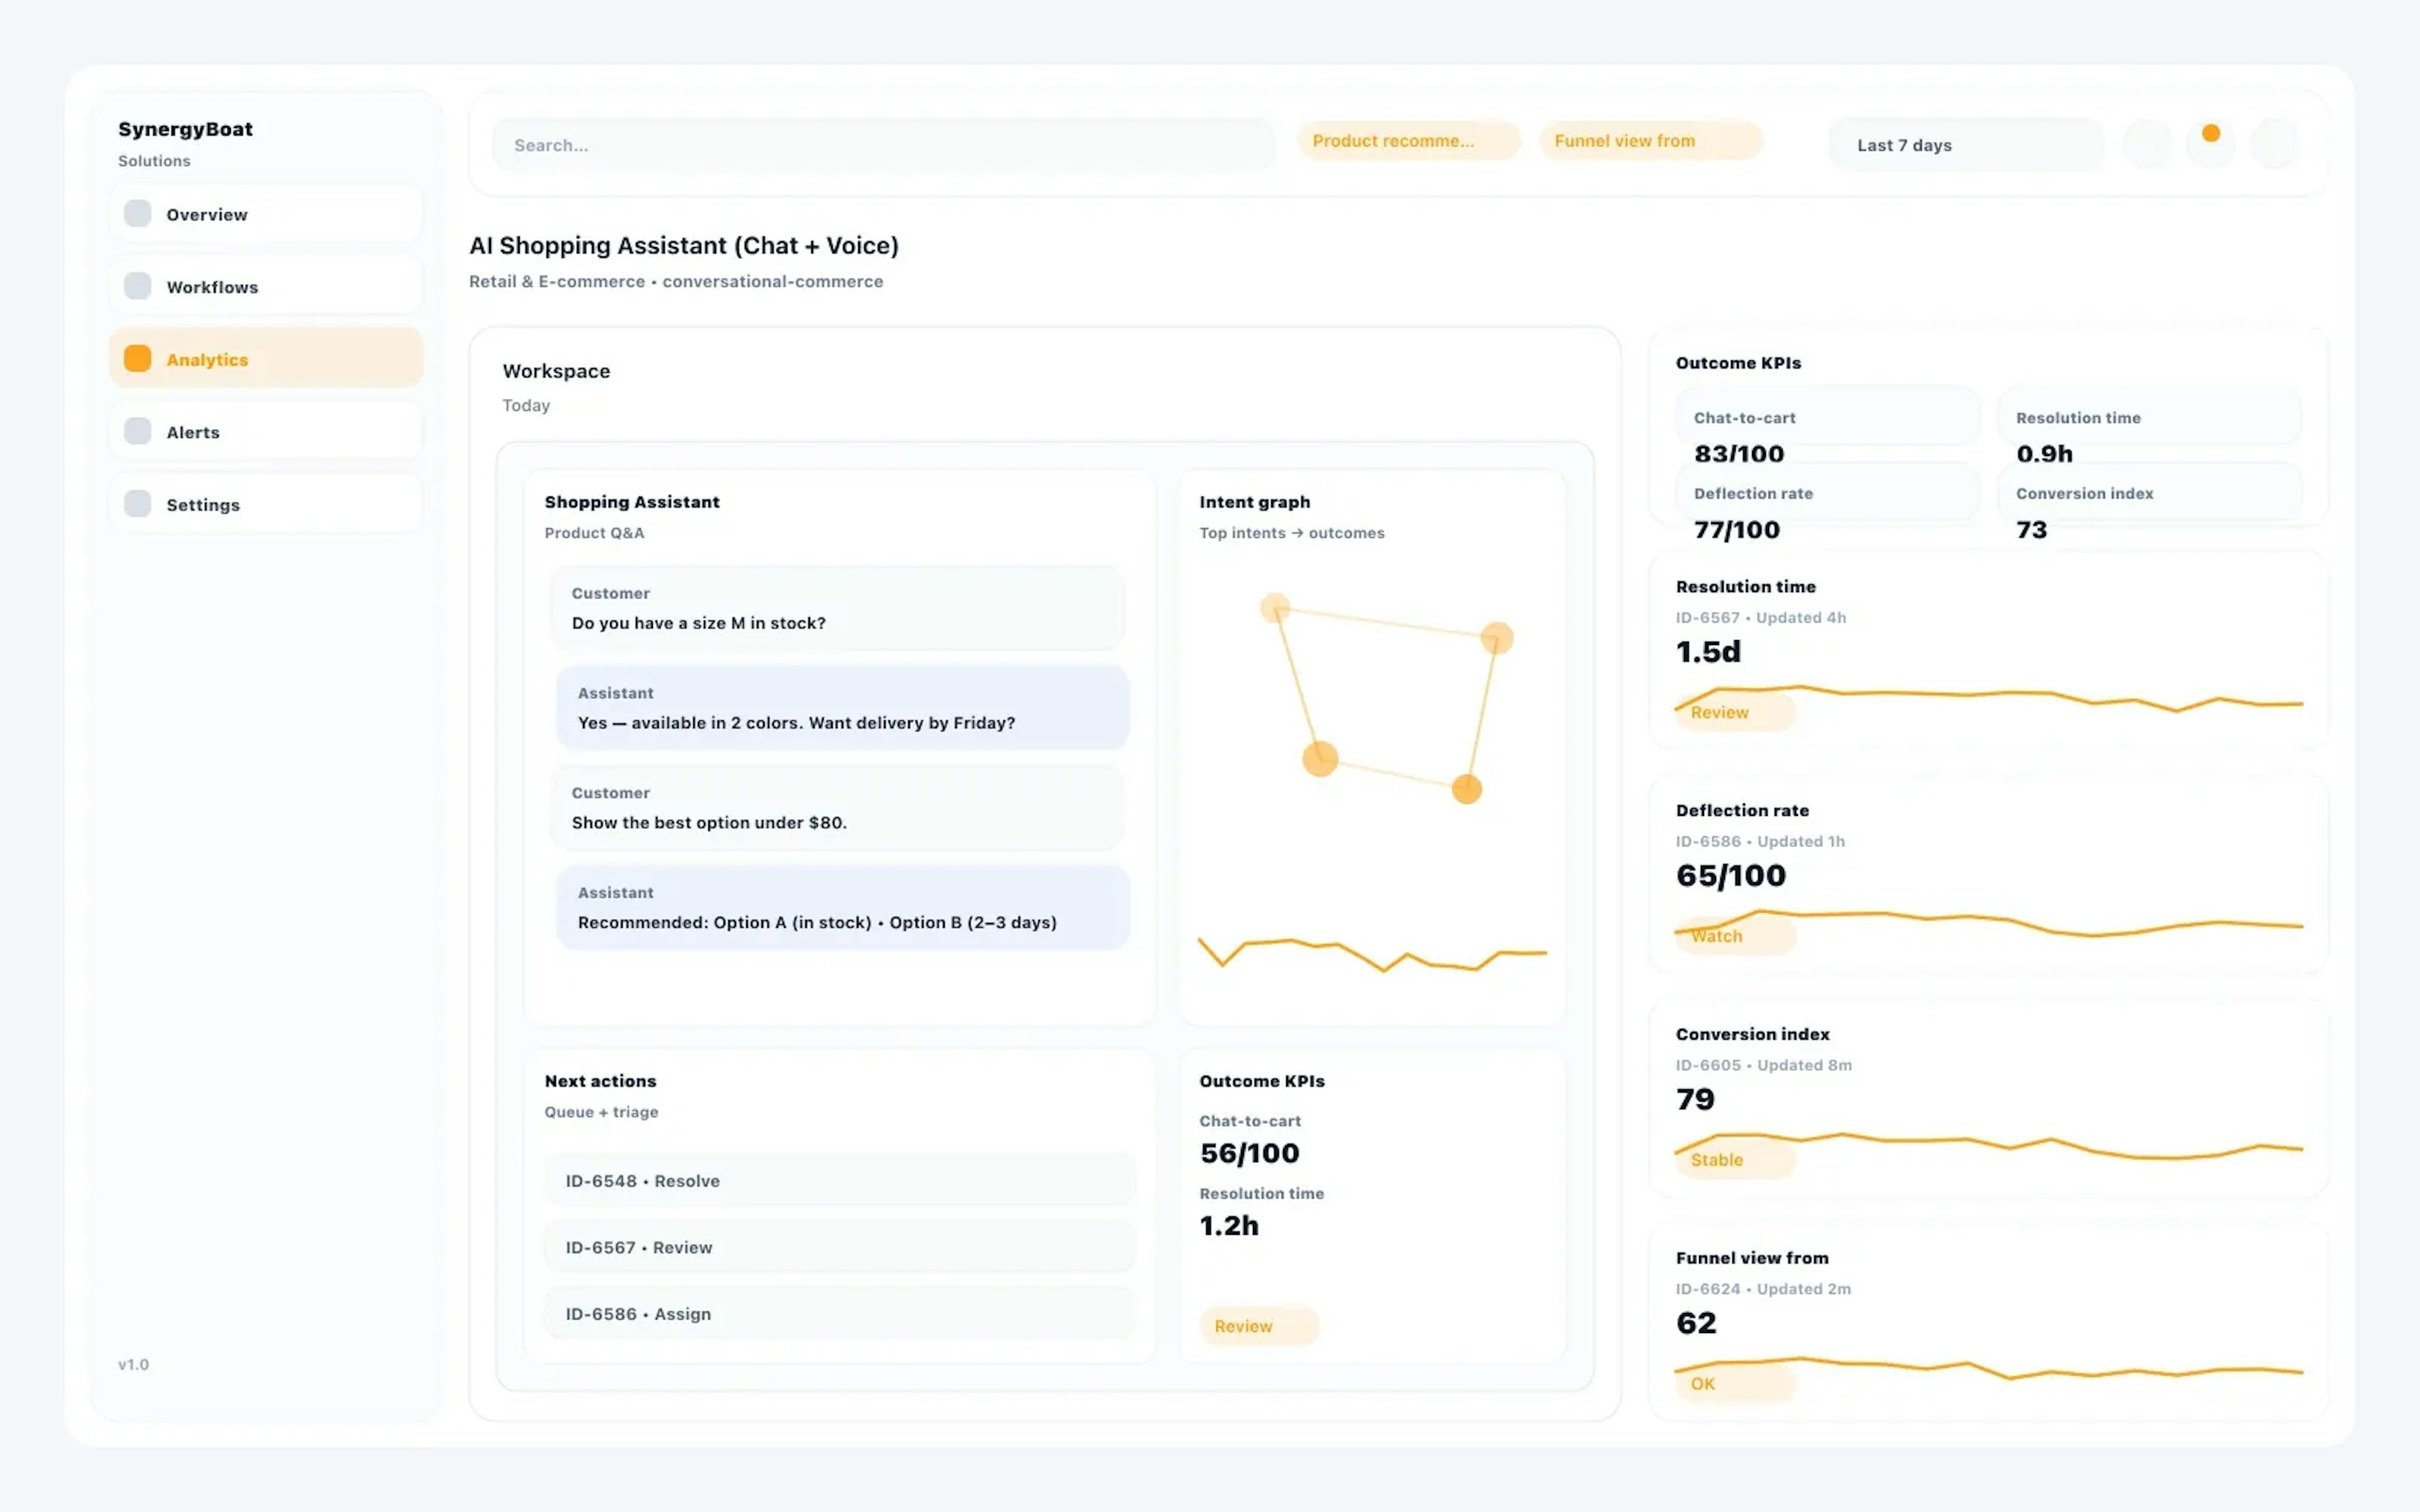Select the Workflows icon in the sidebar

coord(137,285)
